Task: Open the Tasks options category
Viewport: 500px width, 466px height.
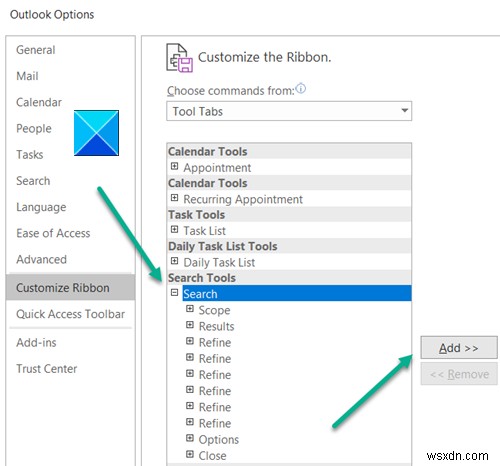Action: tap(30, 155)
